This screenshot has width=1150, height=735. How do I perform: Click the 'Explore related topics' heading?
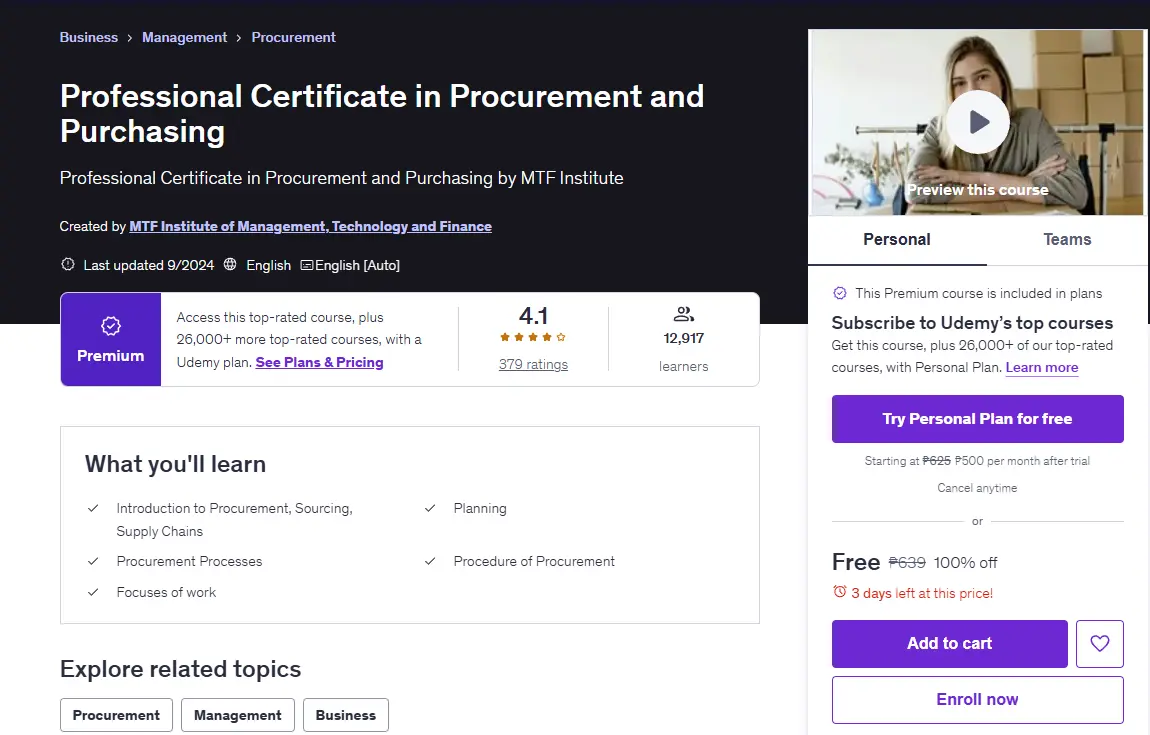click(x=180, y=669)
